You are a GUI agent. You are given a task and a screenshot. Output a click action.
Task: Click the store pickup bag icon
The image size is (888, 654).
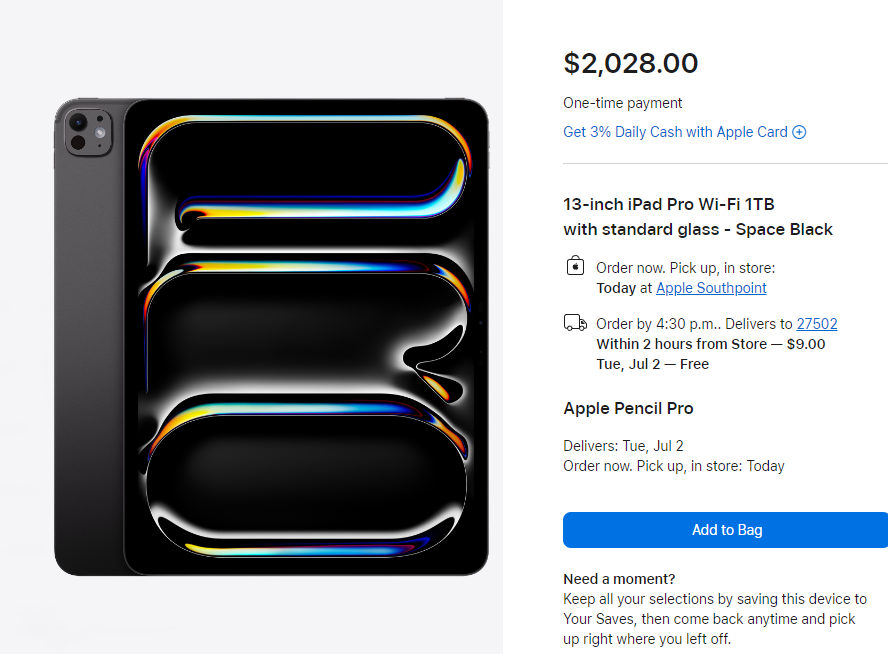click(x=575, y=267)
